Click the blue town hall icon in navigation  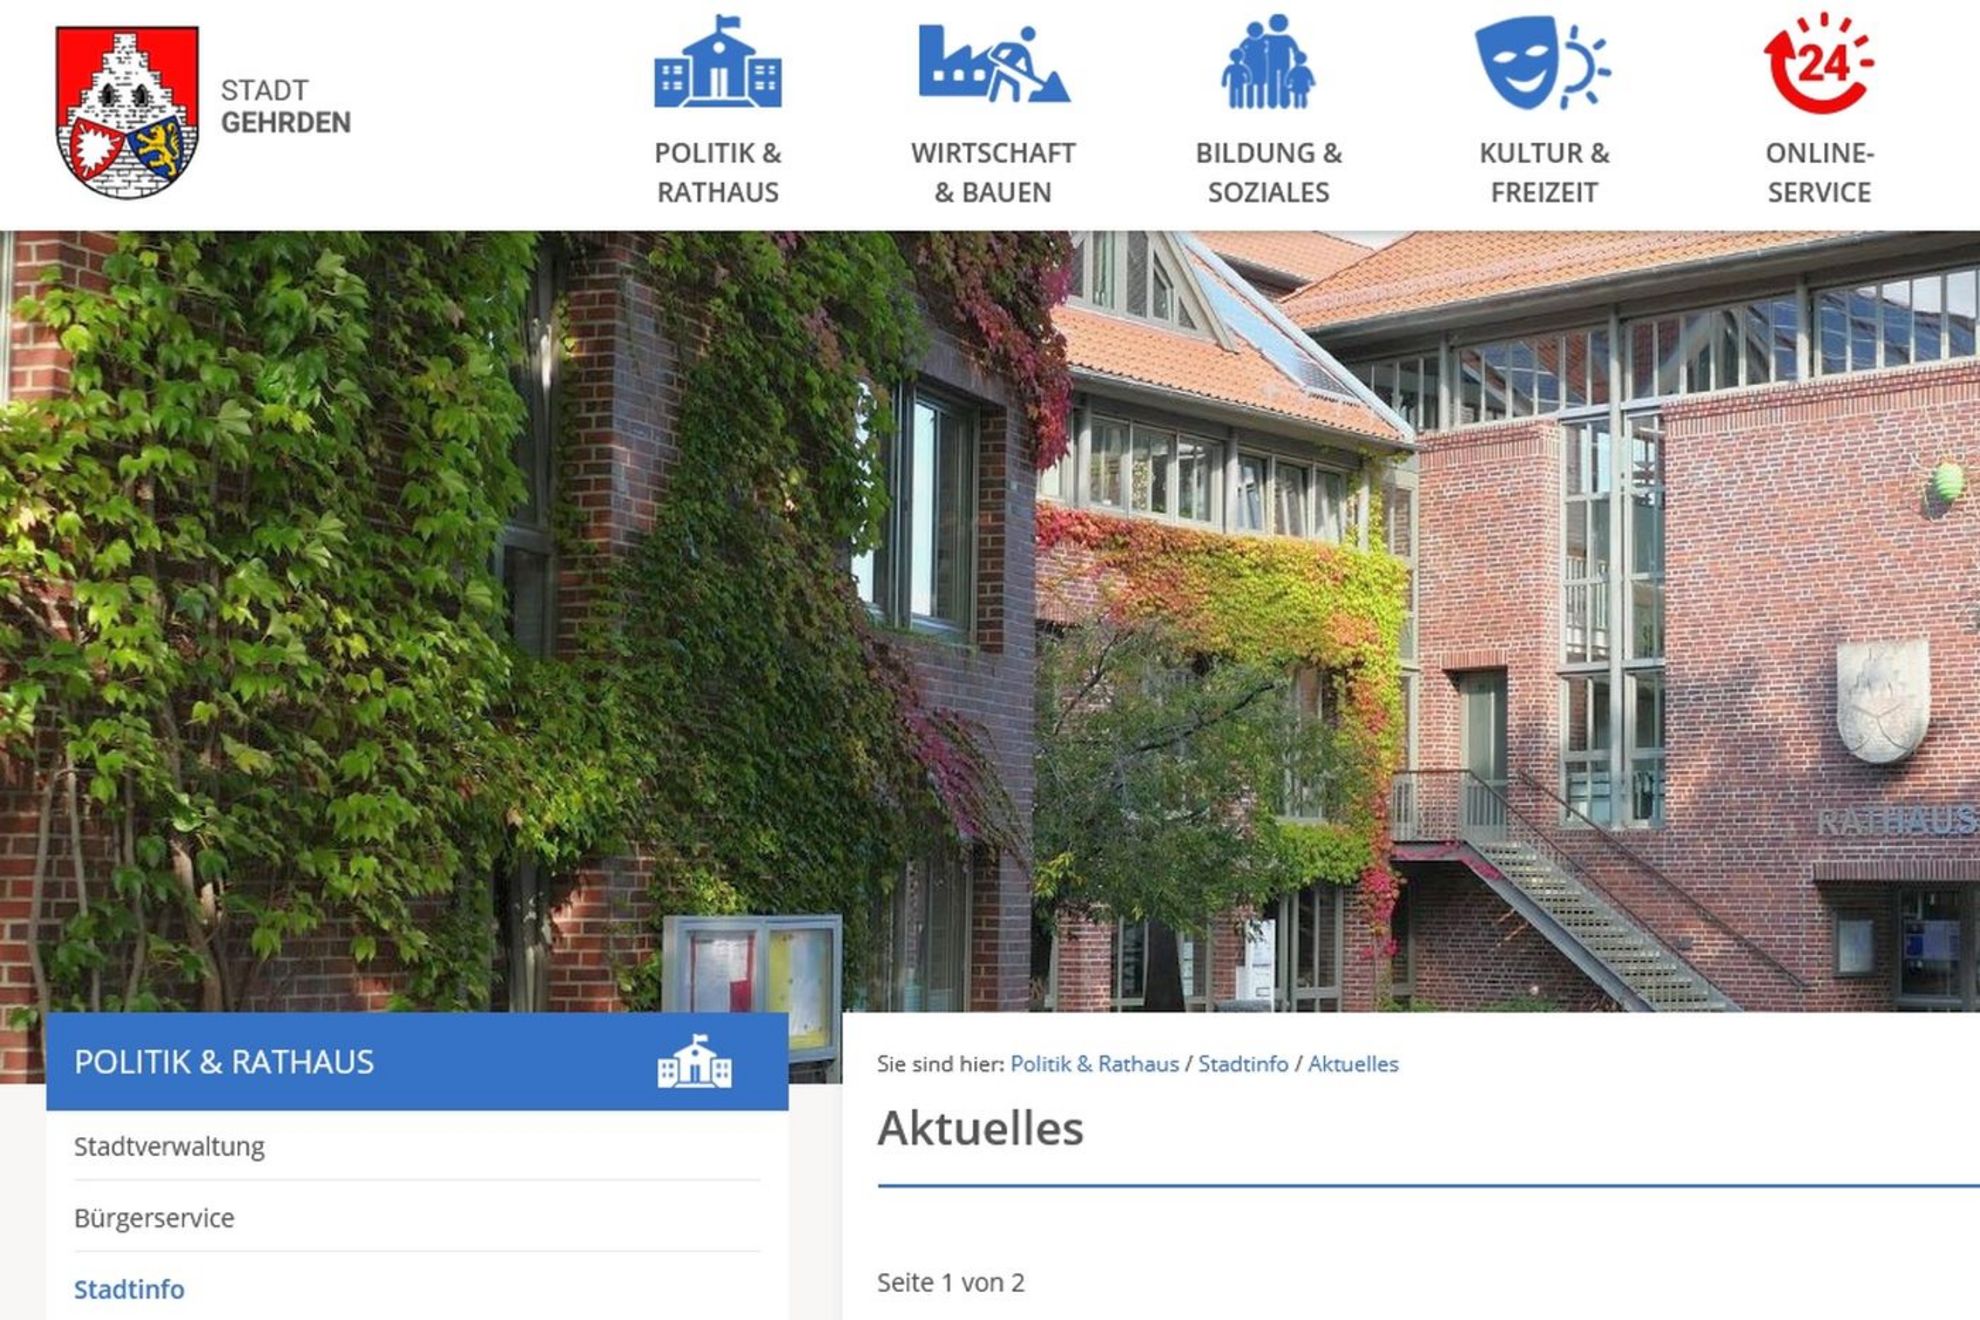[x=718, y=61]
